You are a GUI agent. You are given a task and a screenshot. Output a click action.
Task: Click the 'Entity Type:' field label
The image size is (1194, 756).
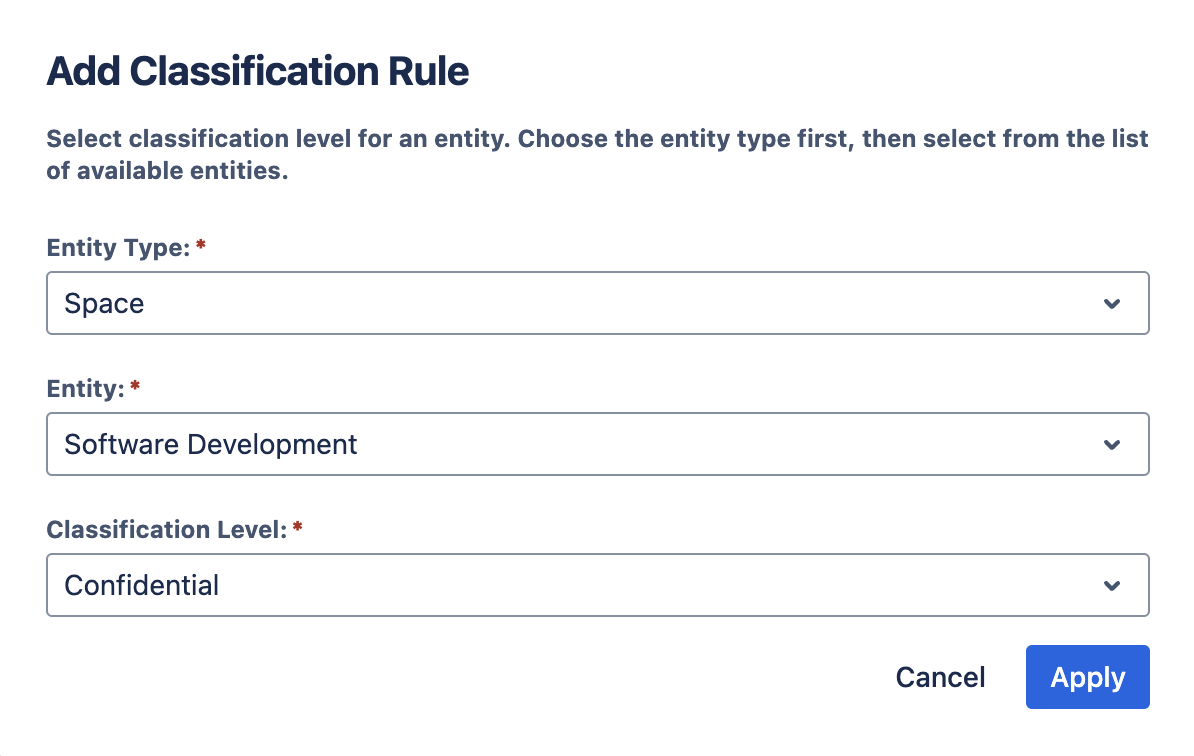pyautogui.click(x=118, y=249)
